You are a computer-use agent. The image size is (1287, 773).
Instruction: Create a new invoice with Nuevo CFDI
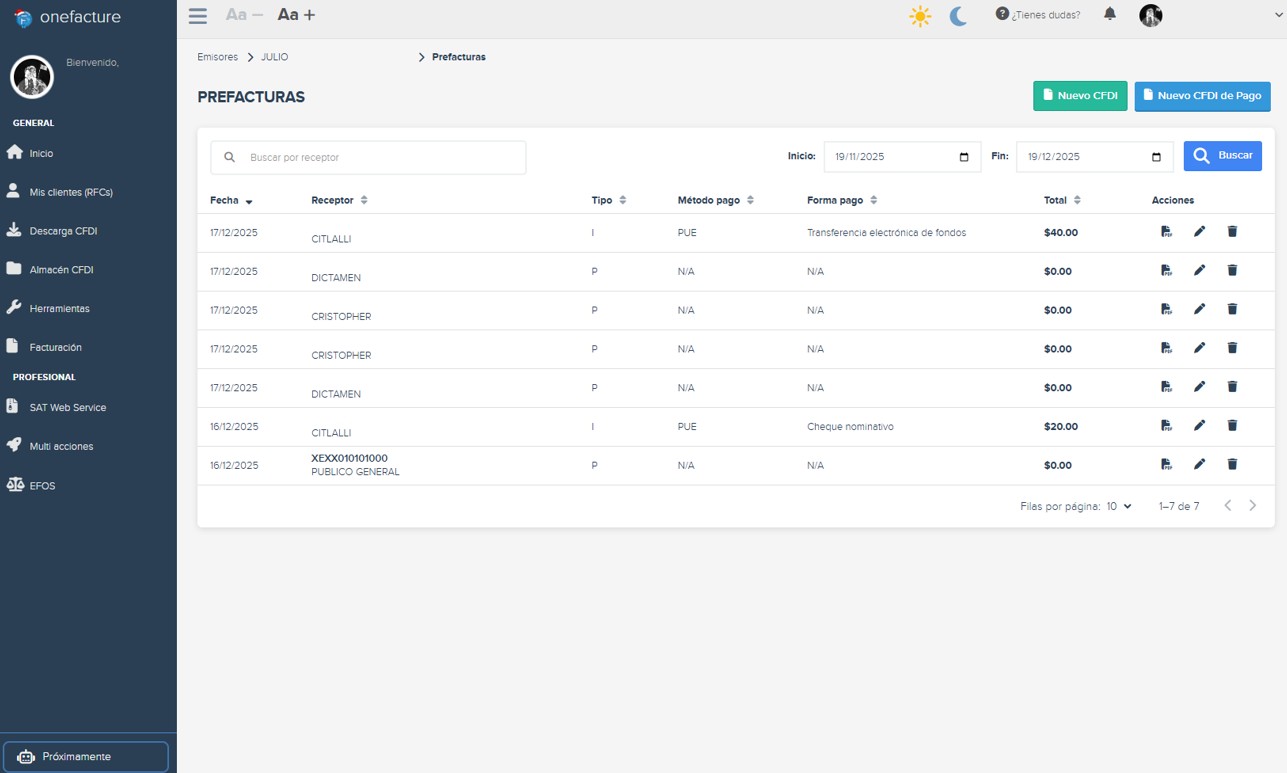[1080, 96]
